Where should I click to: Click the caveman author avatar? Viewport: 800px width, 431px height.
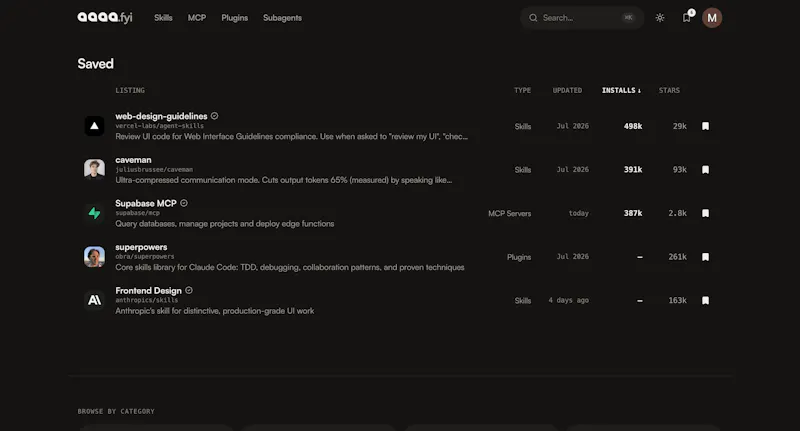coord(94,169)
